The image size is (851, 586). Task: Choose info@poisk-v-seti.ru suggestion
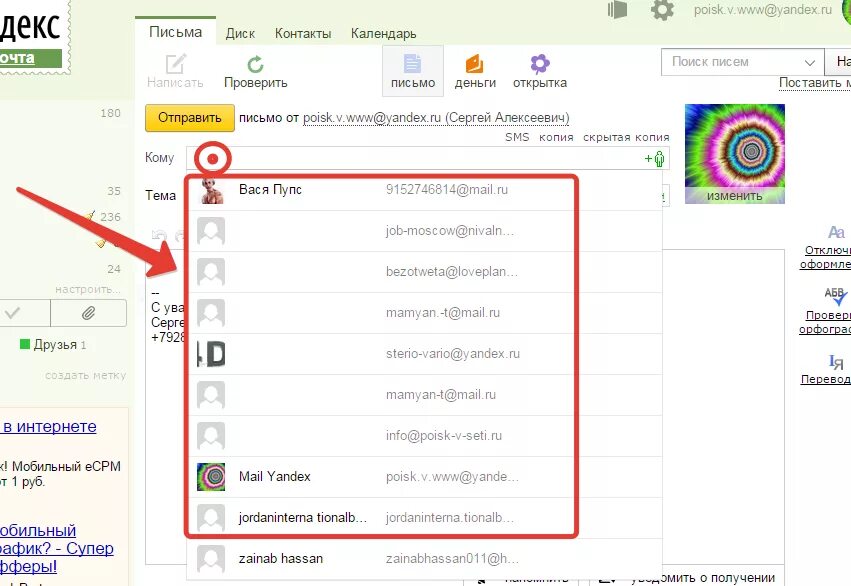(x=443, y=436)
